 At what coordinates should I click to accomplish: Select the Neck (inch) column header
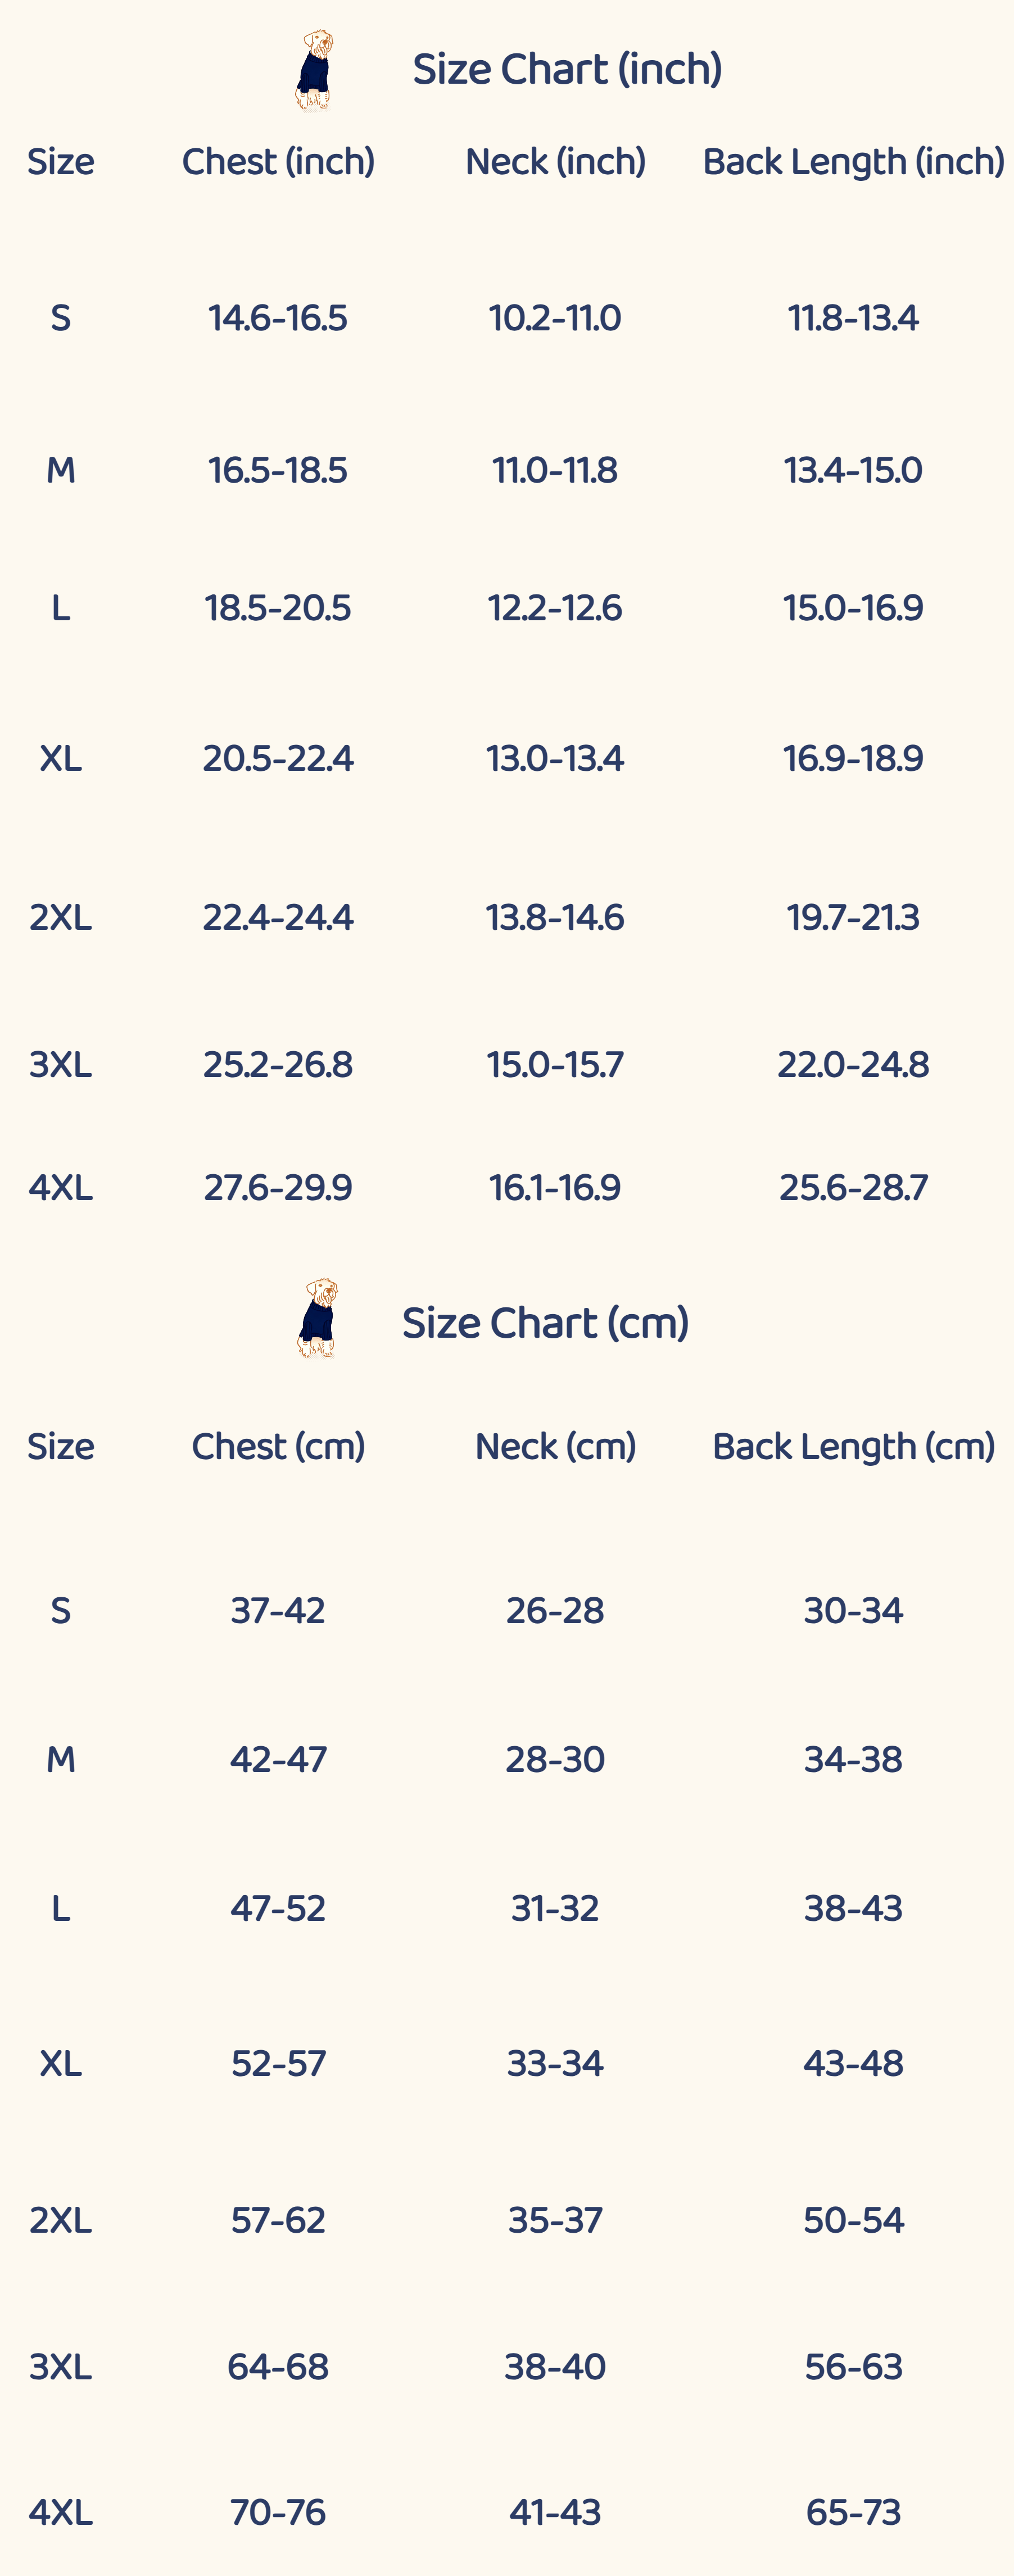click(555, 161)
